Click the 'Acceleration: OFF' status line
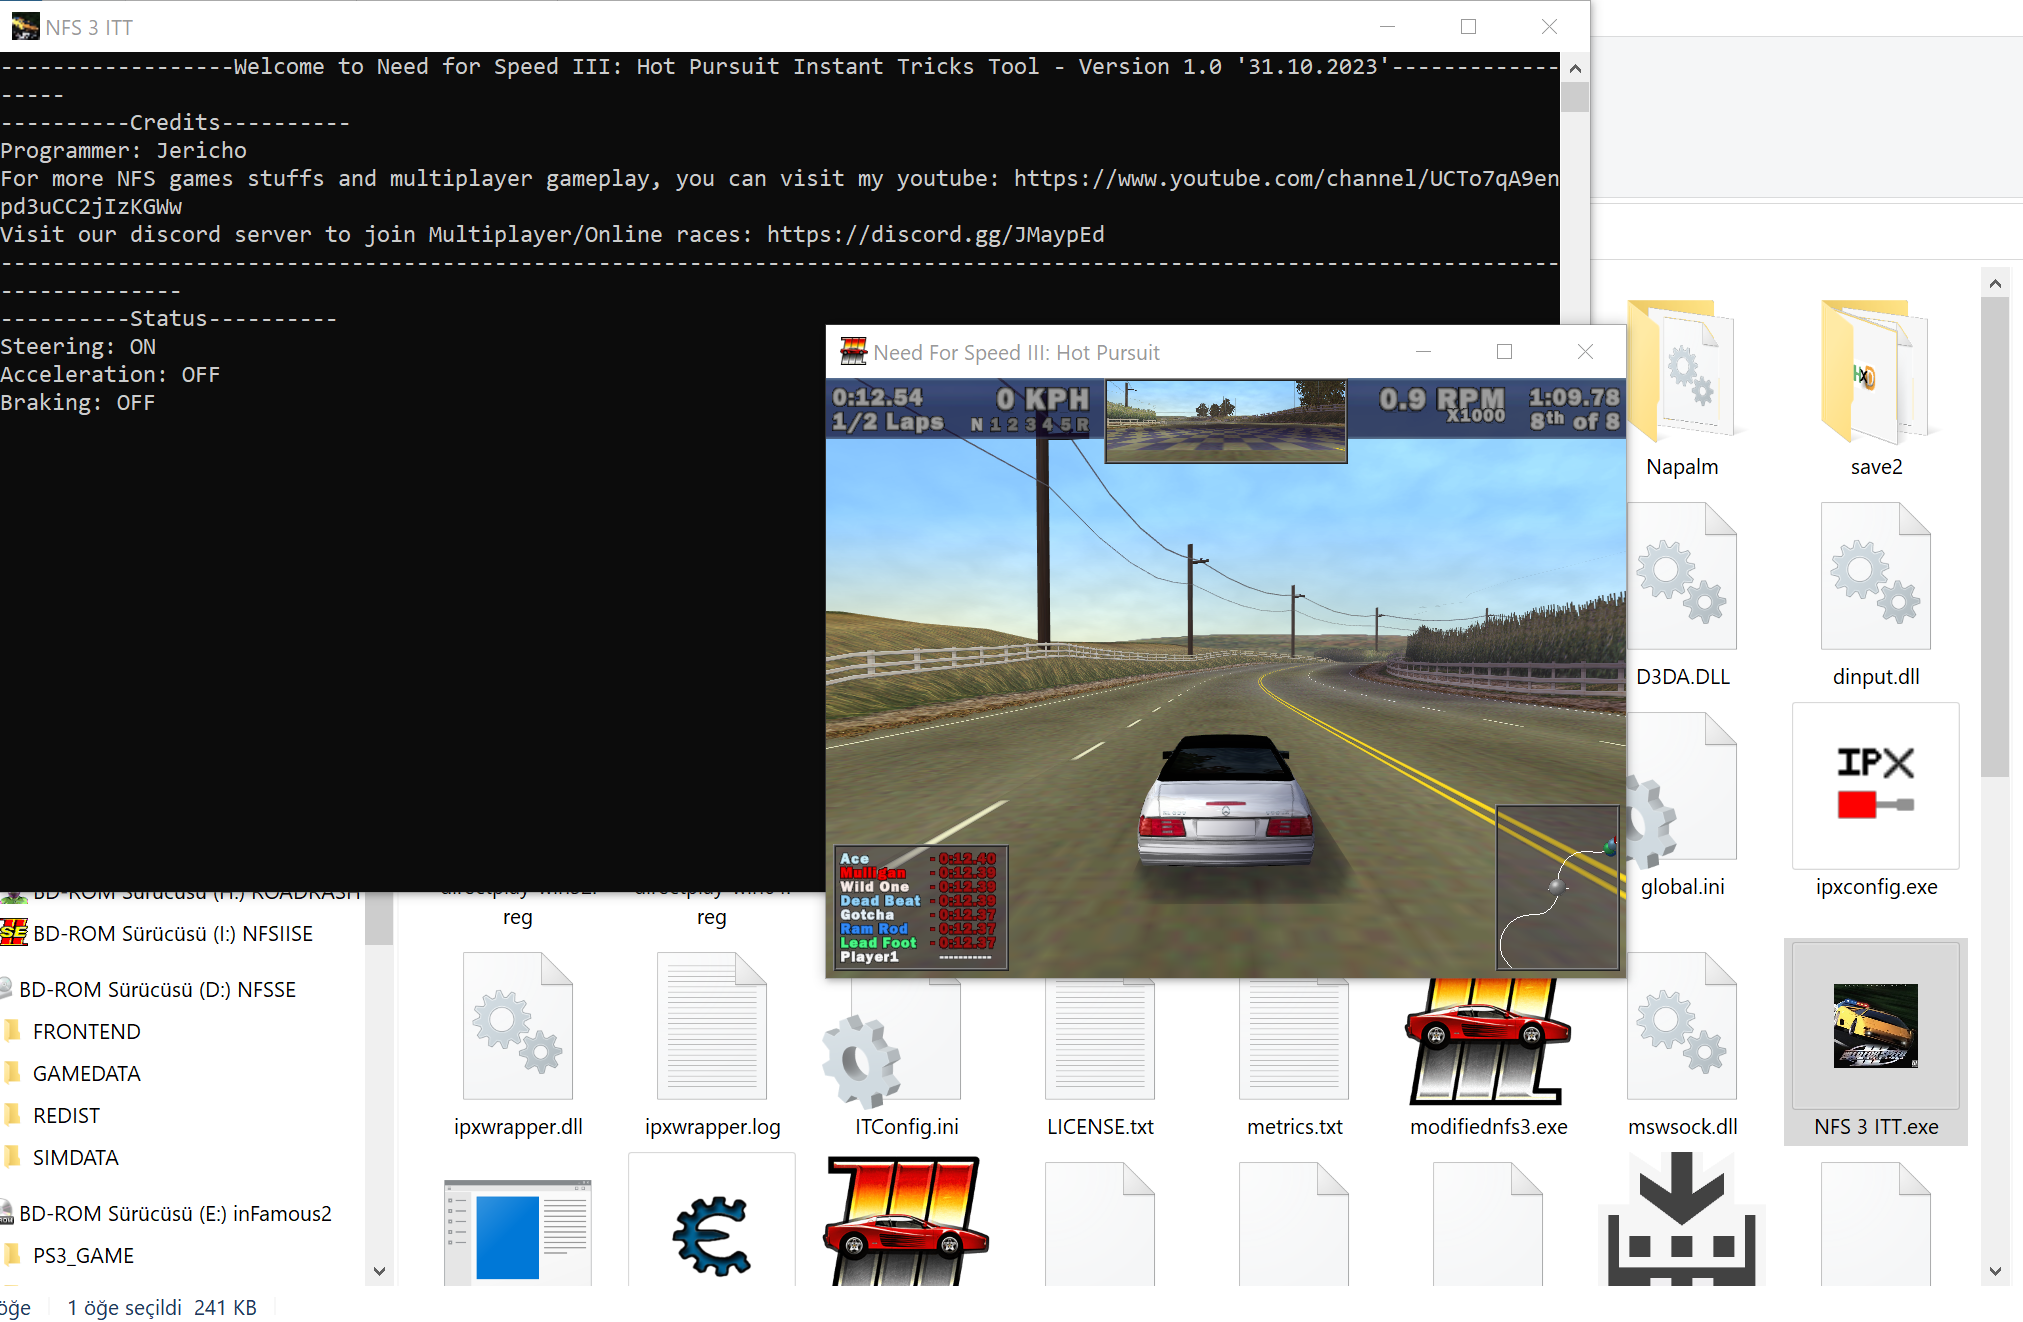2023x1322 pixels. (x=110, y=374)
